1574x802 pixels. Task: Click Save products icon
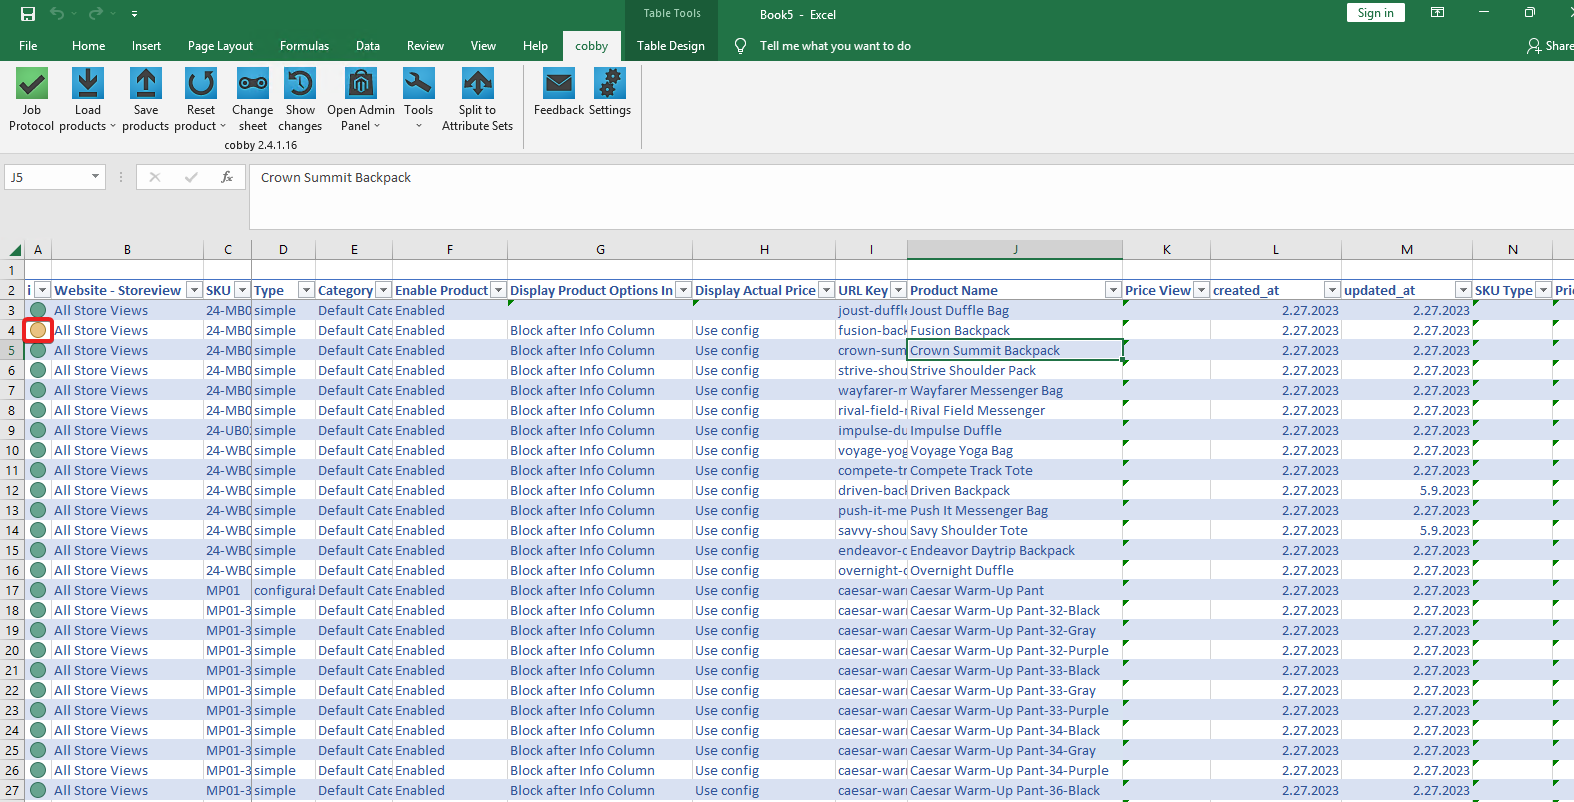tap(146, 83)
